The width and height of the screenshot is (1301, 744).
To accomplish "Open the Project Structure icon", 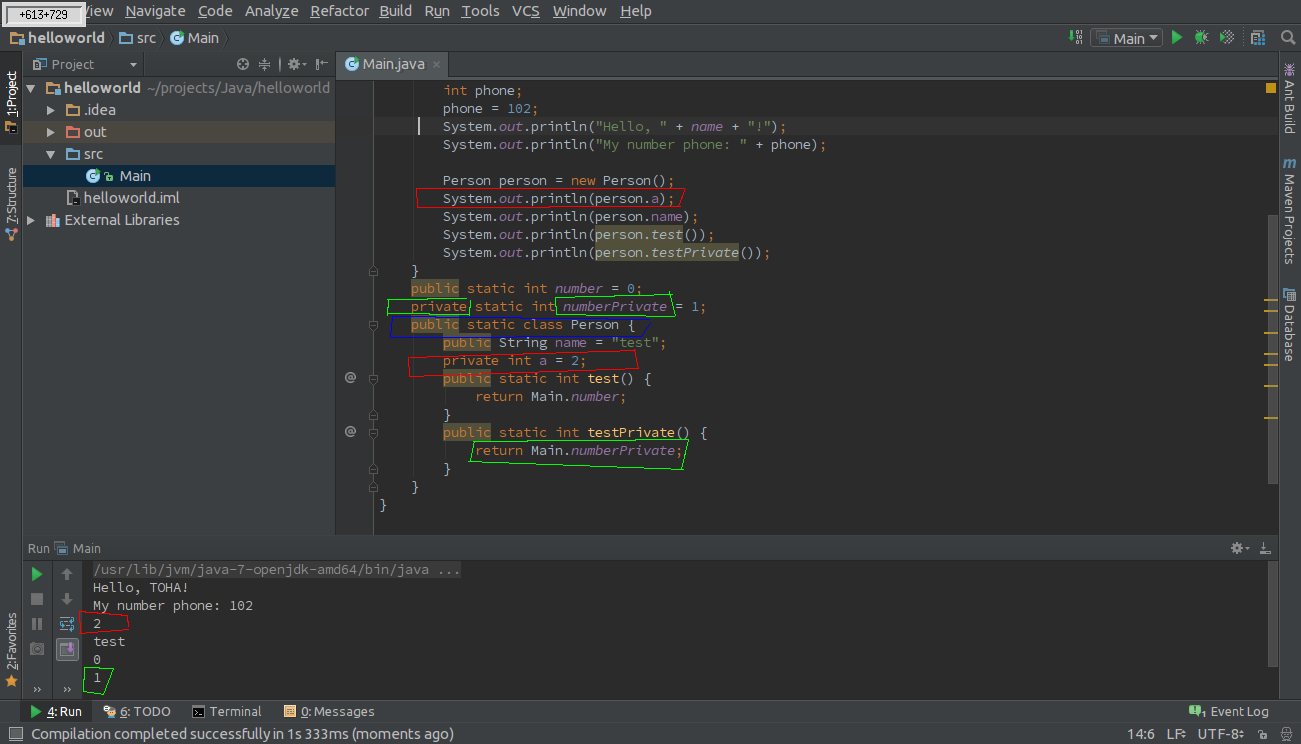I will (x=1258, y=38).
